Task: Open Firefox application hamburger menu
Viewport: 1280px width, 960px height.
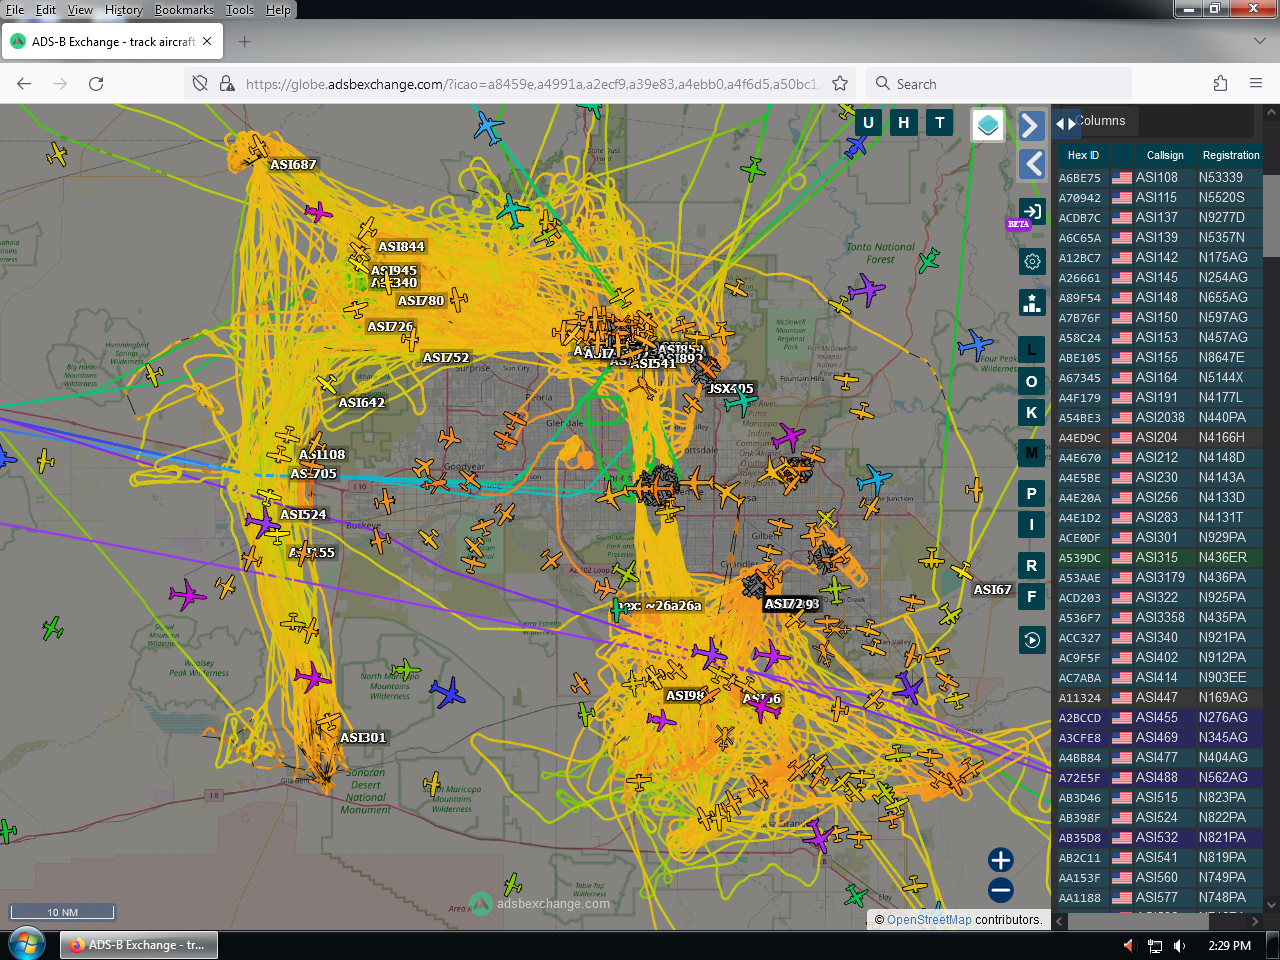Action: (1256, 84)
